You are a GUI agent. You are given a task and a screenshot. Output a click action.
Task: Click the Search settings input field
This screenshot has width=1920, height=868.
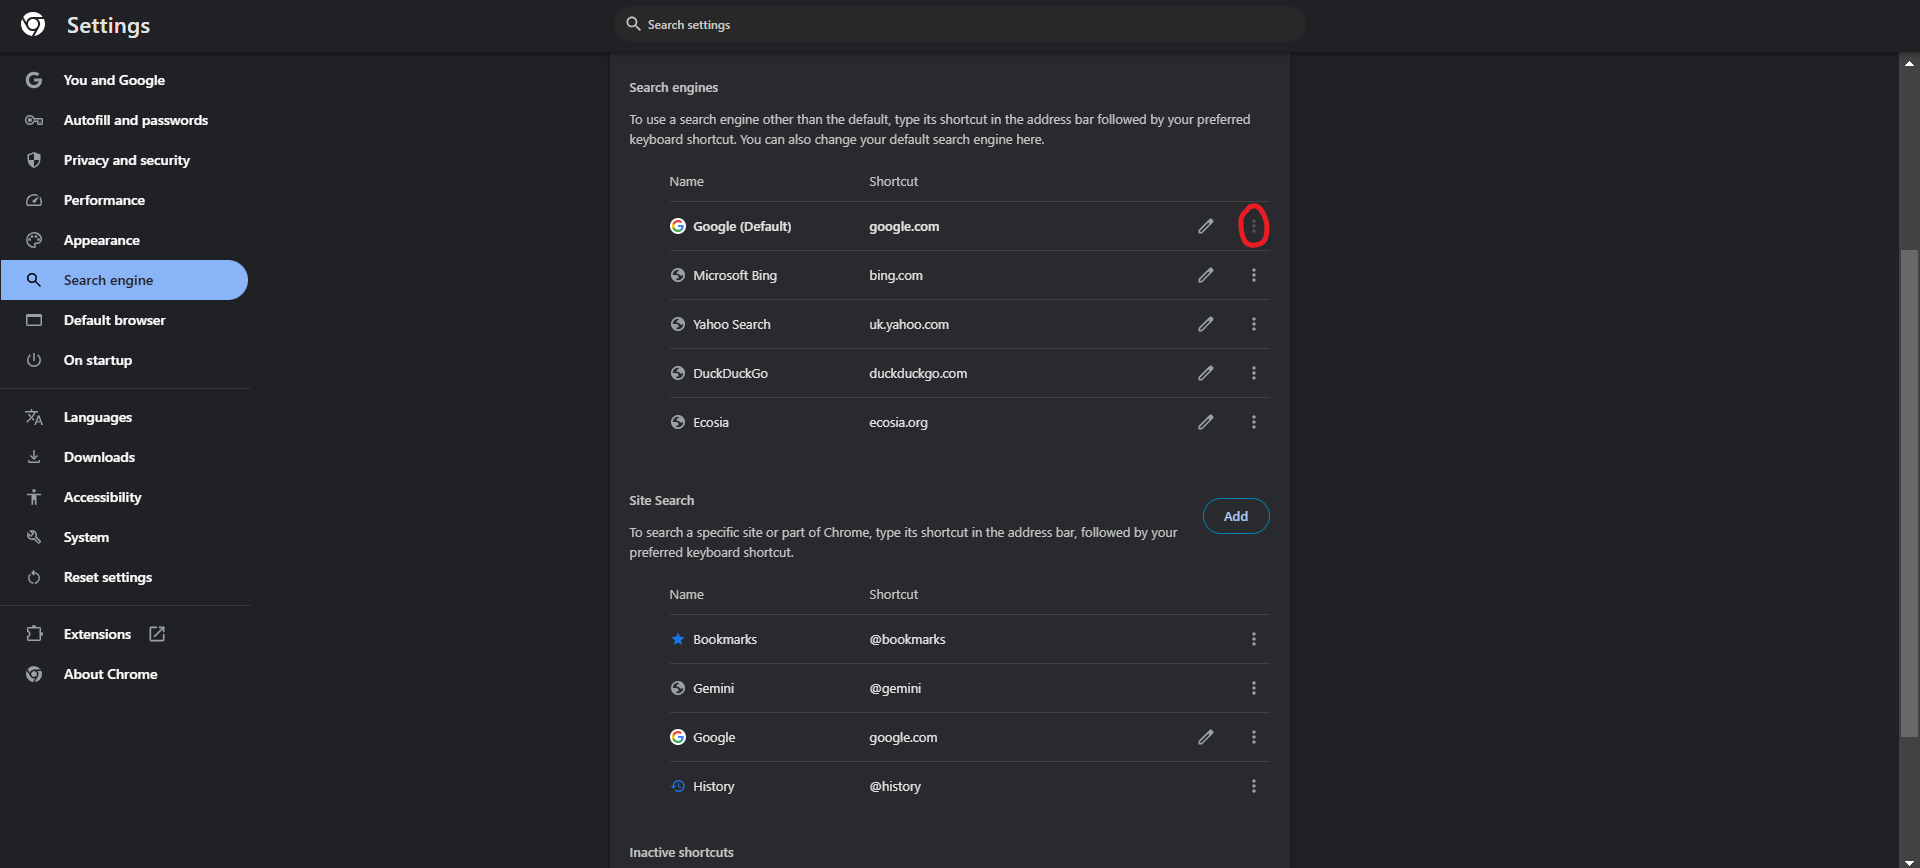(x=960, y=25)
